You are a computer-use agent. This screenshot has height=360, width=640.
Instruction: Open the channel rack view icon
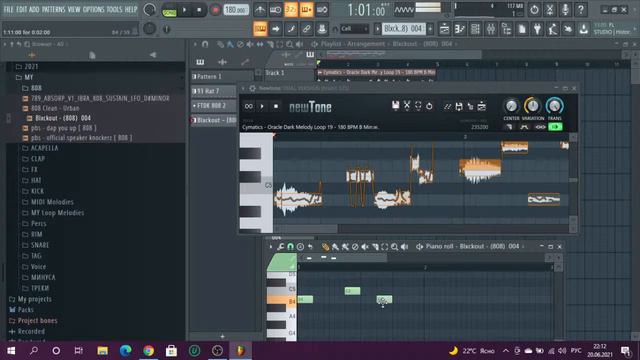(475, 29)
